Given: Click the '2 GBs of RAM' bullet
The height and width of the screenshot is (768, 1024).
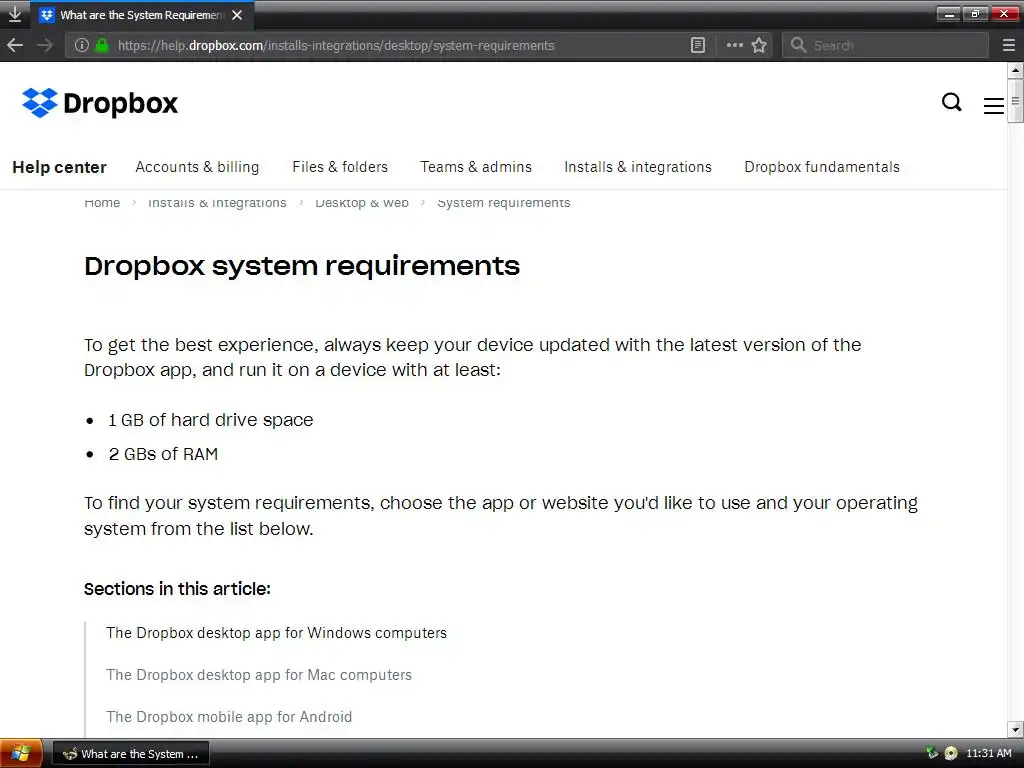Looking at the screenshot, I should 163,454.
